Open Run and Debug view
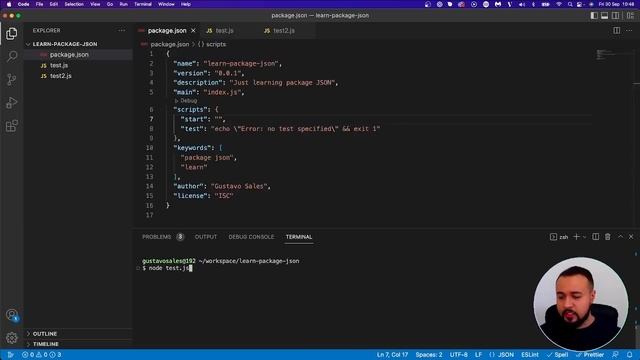 [x=11, y=102]
